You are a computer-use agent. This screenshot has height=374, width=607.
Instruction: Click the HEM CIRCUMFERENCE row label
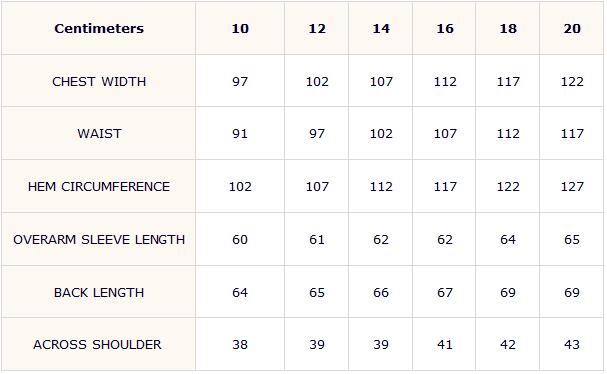point(99,187)
